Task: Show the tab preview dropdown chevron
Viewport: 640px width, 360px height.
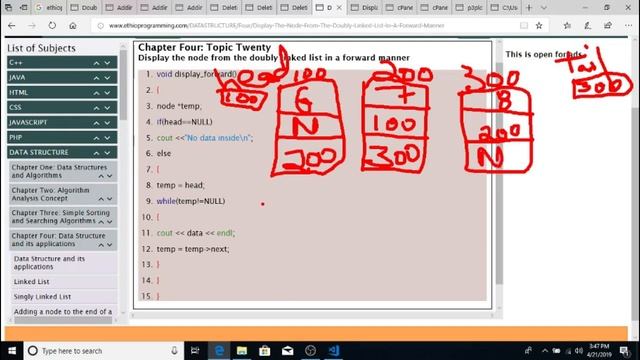Action: click(543, 7)
